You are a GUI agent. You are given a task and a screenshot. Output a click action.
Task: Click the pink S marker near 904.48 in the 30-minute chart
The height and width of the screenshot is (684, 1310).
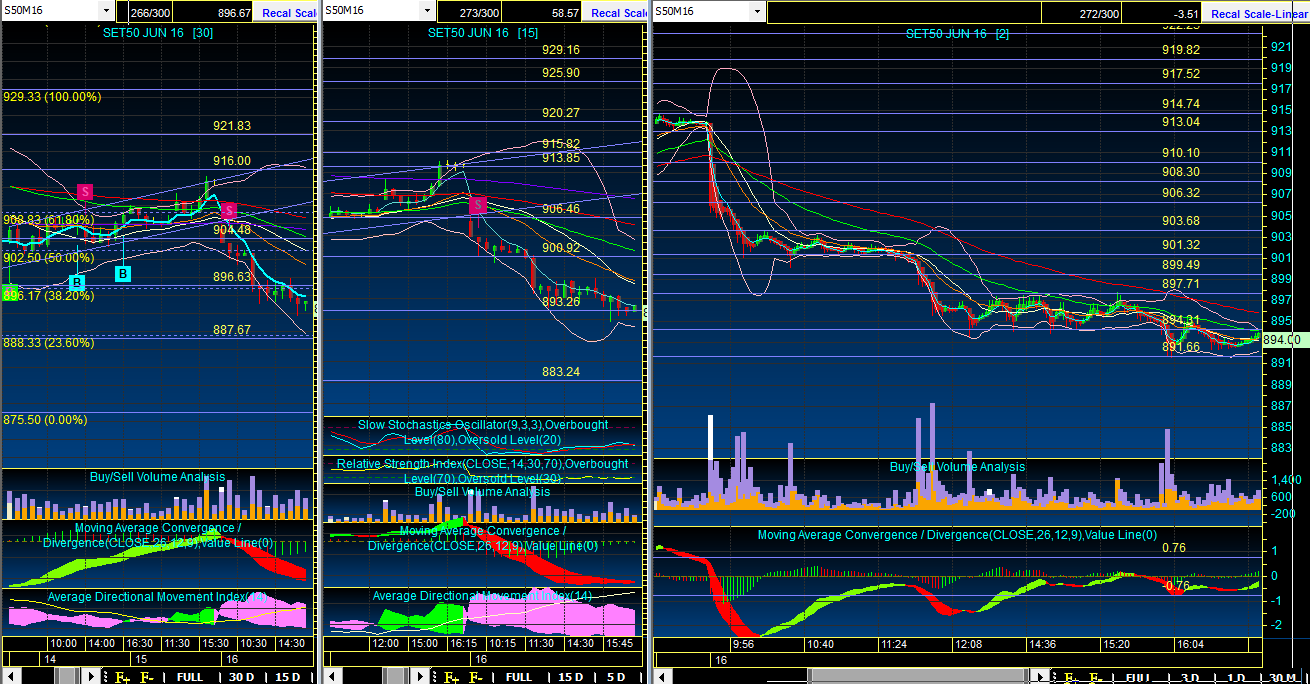point(229,210)
